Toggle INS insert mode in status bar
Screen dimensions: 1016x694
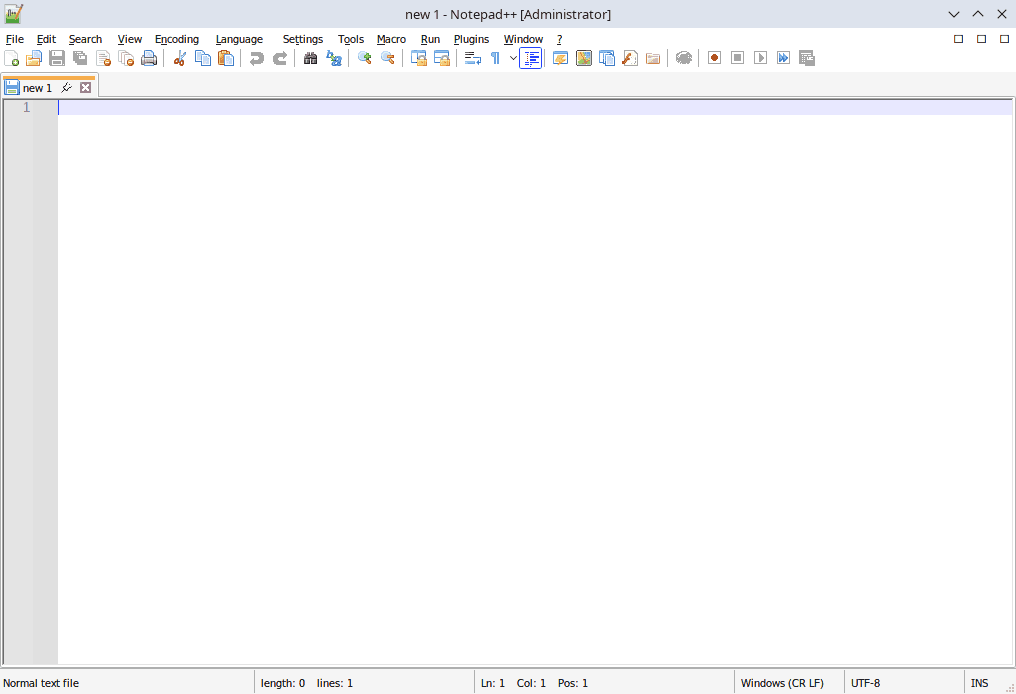click(x=979, y=683)
